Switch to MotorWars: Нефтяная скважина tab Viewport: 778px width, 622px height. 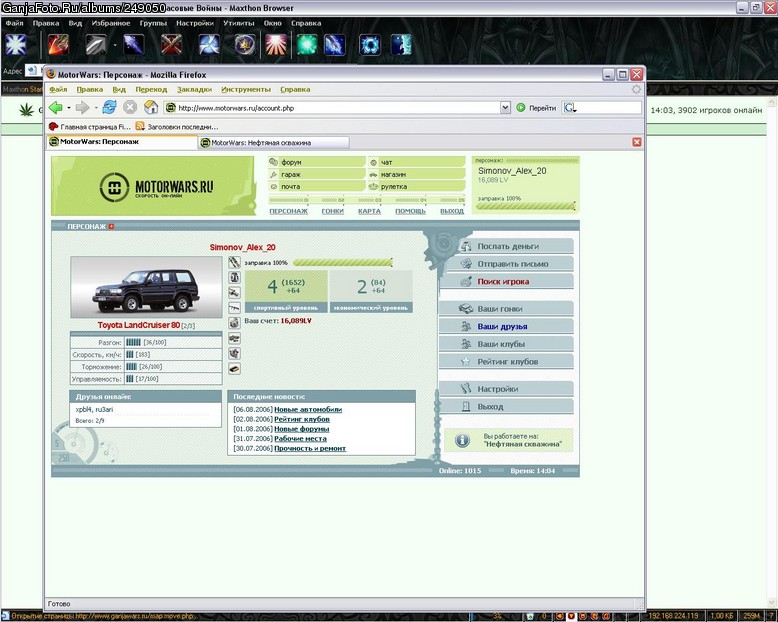coord(273,142)
